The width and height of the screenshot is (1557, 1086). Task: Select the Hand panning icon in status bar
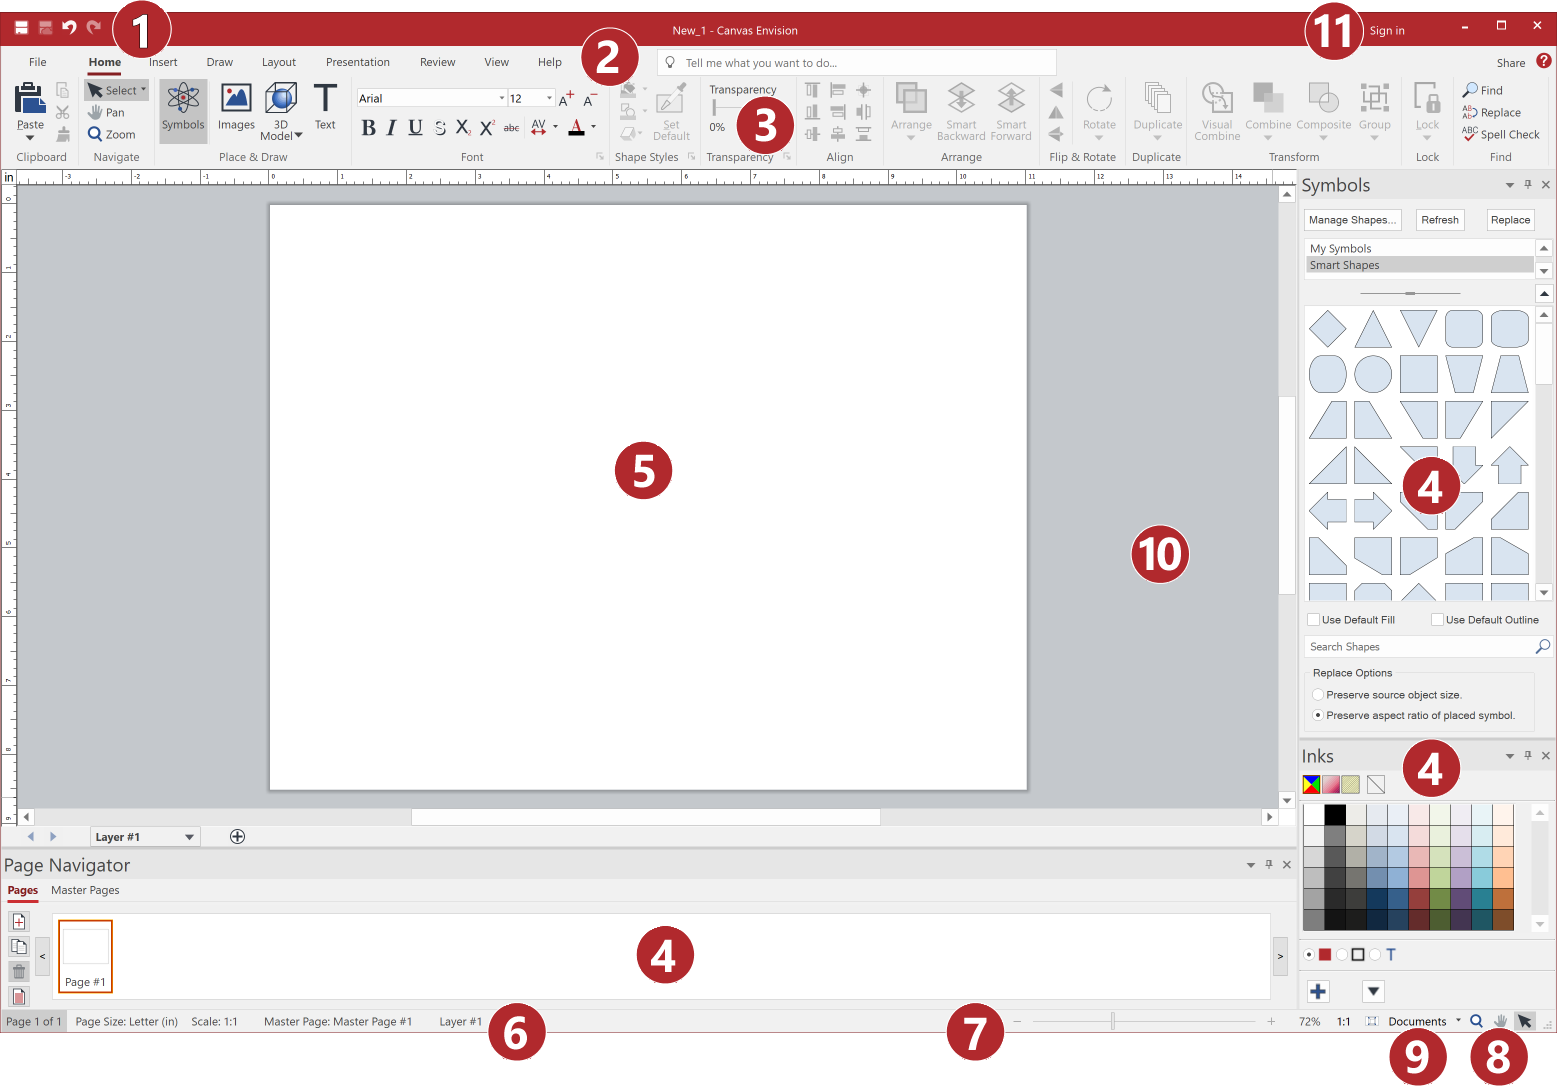1499,1021
